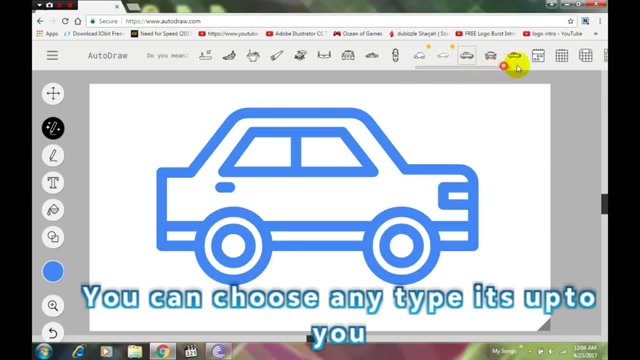The image size is (640, 360).
Task: Pick the front-view van suggestion
Action: click(x=348, y=56)
